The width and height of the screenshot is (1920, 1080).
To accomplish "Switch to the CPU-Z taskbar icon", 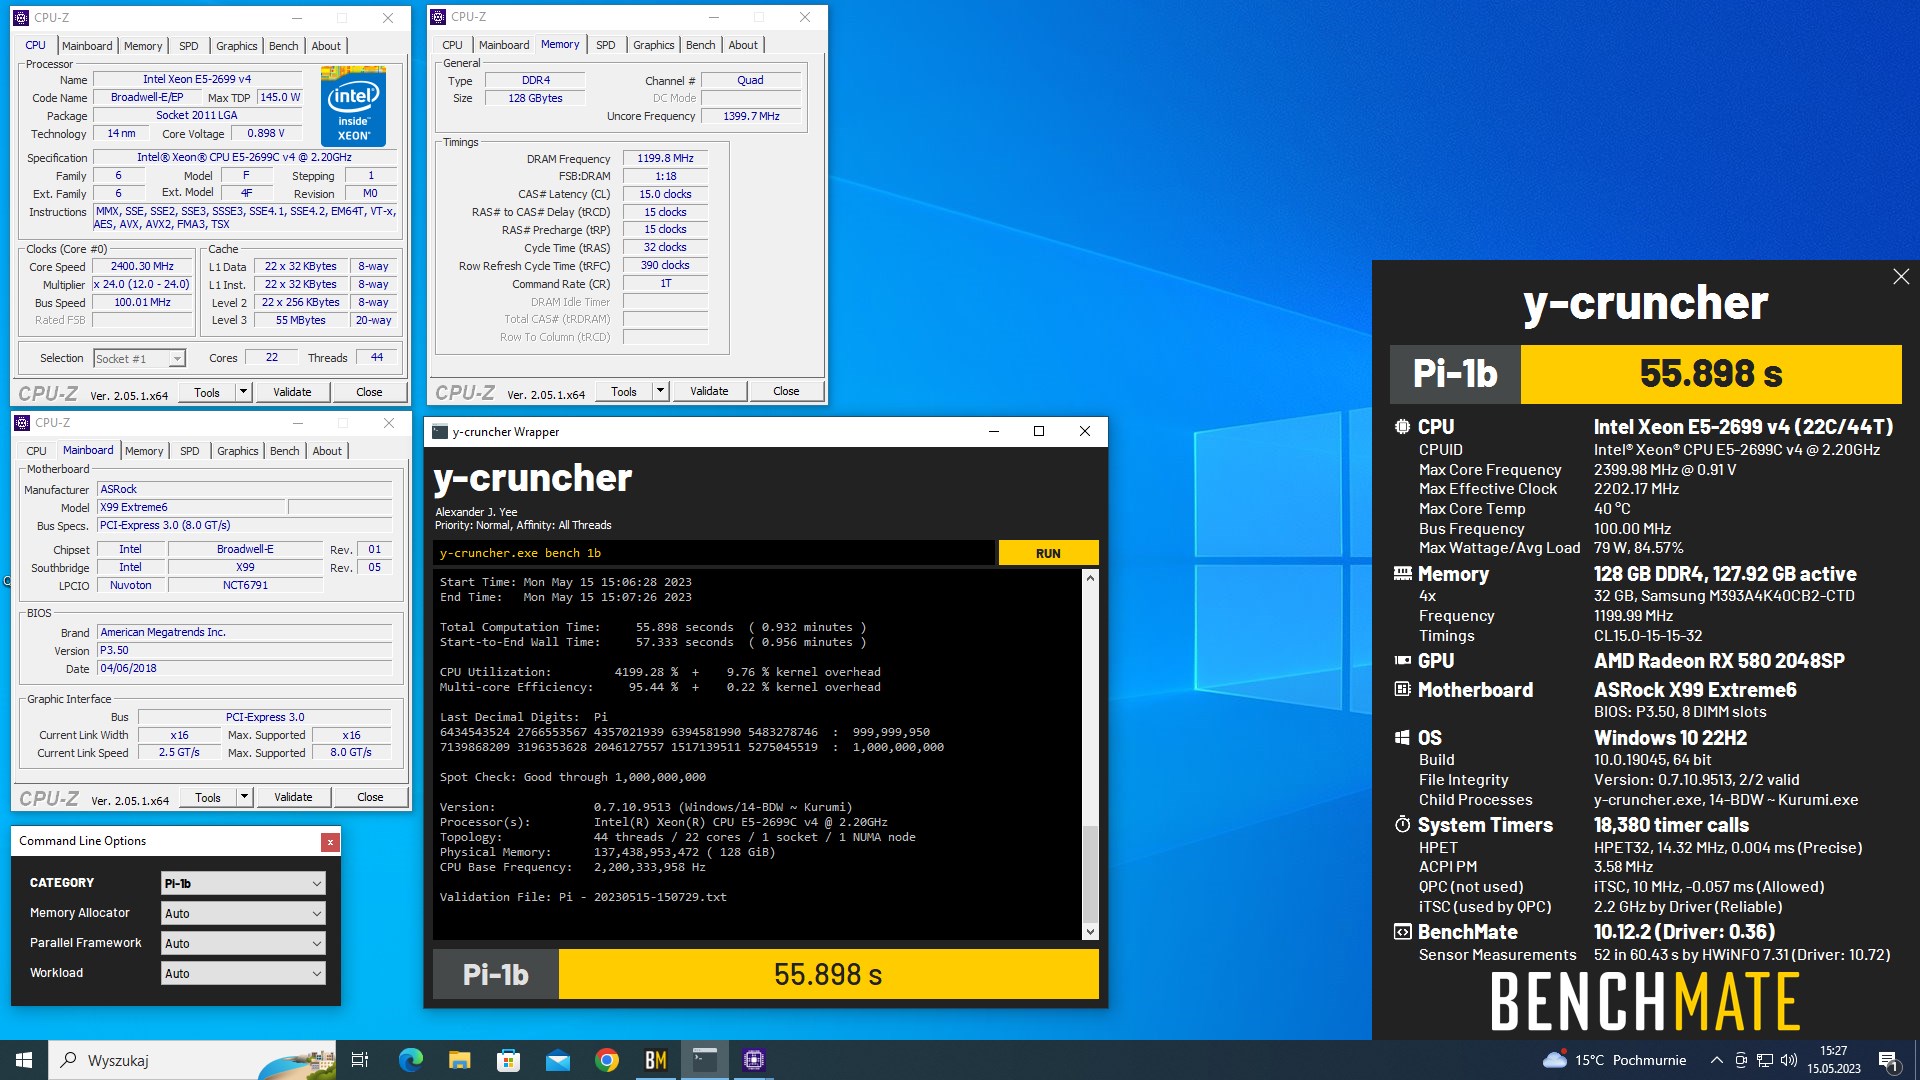I will pyautogui.click(x=754, y=1060).
